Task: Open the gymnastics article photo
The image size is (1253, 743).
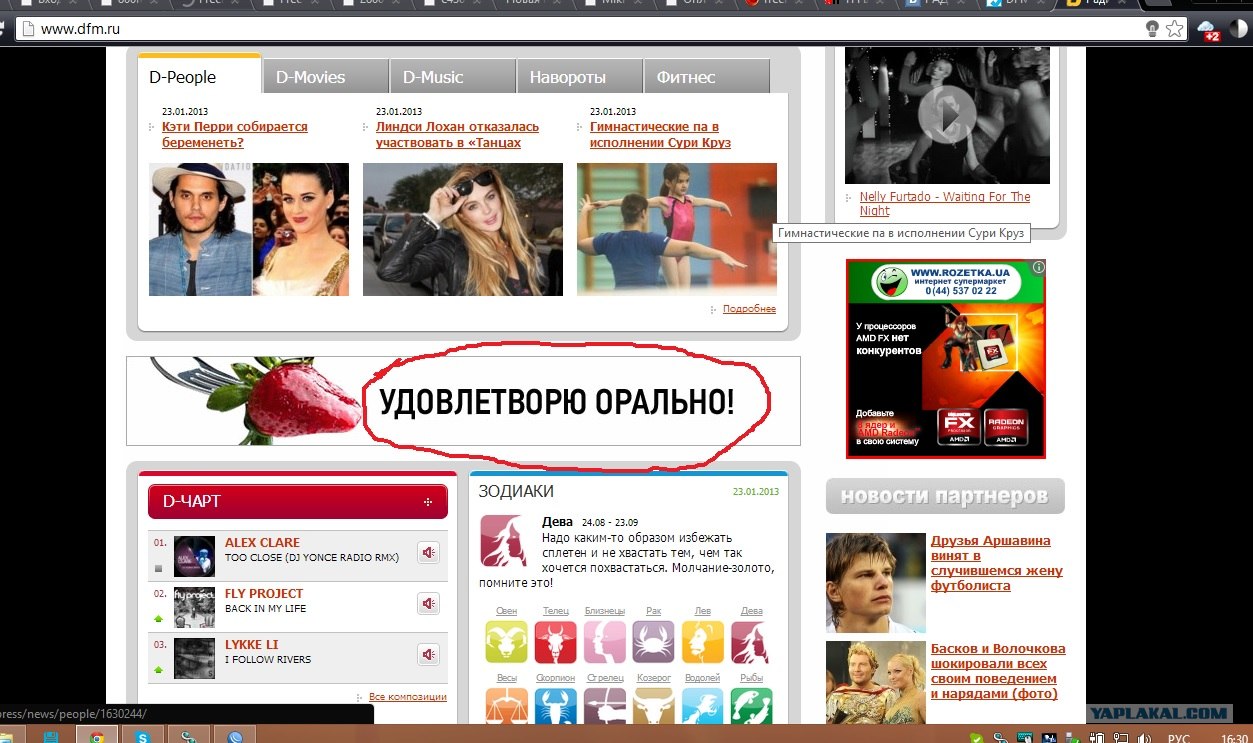Action: click(677, 230)
